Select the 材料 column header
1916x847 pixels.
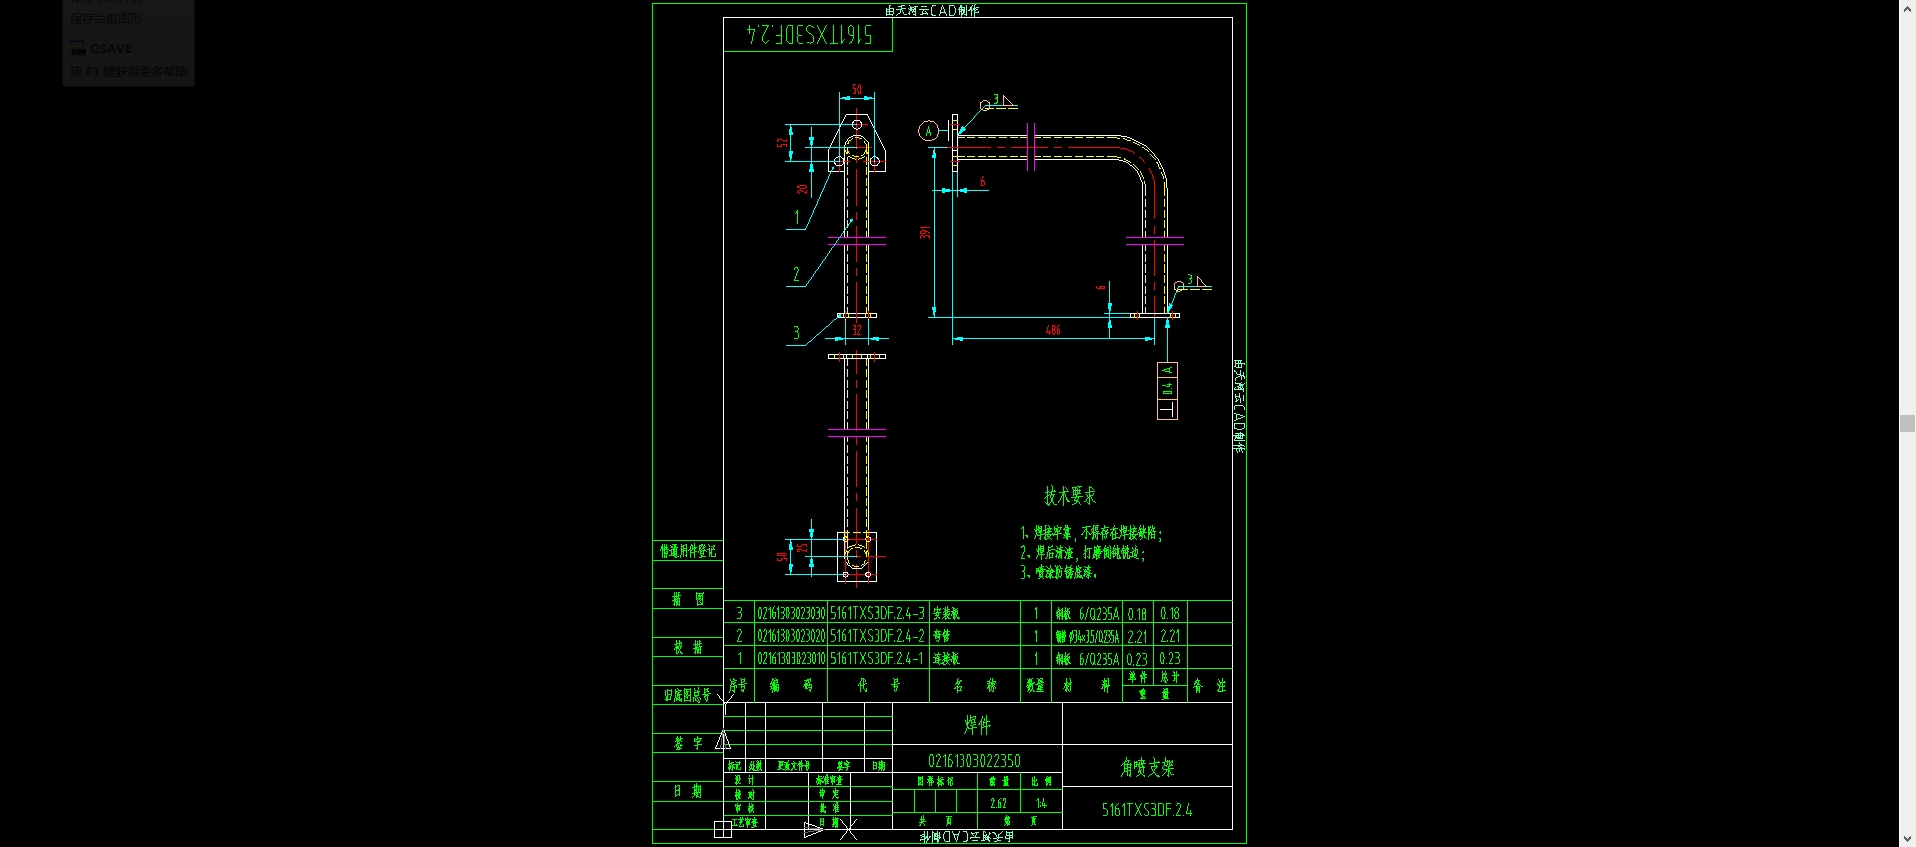1087,685
